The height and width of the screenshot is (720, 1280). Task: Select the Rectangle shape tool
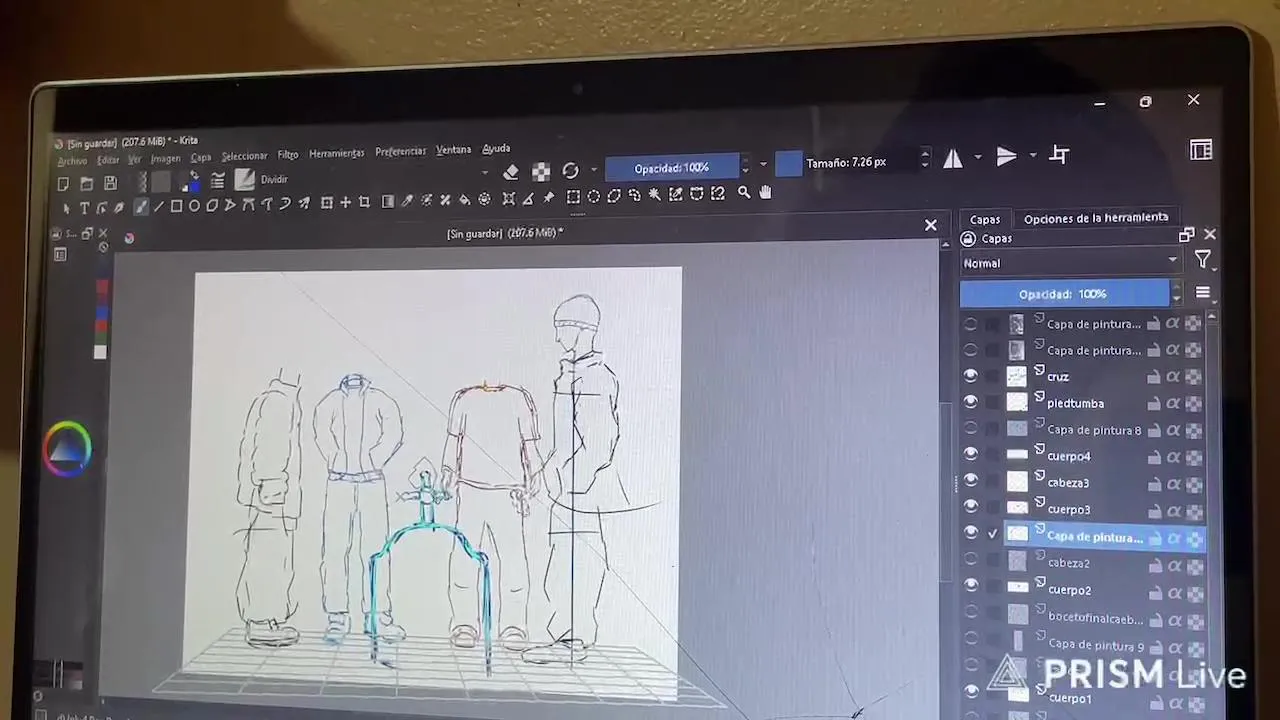click(x=176, y=206)
